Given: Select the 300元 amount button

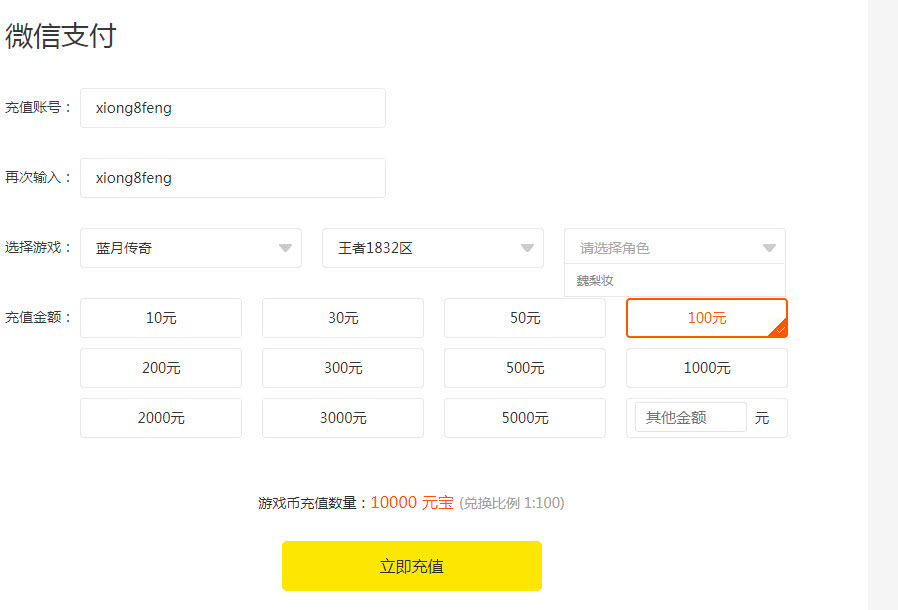Looking at the screenshot, I should (342, 368).
